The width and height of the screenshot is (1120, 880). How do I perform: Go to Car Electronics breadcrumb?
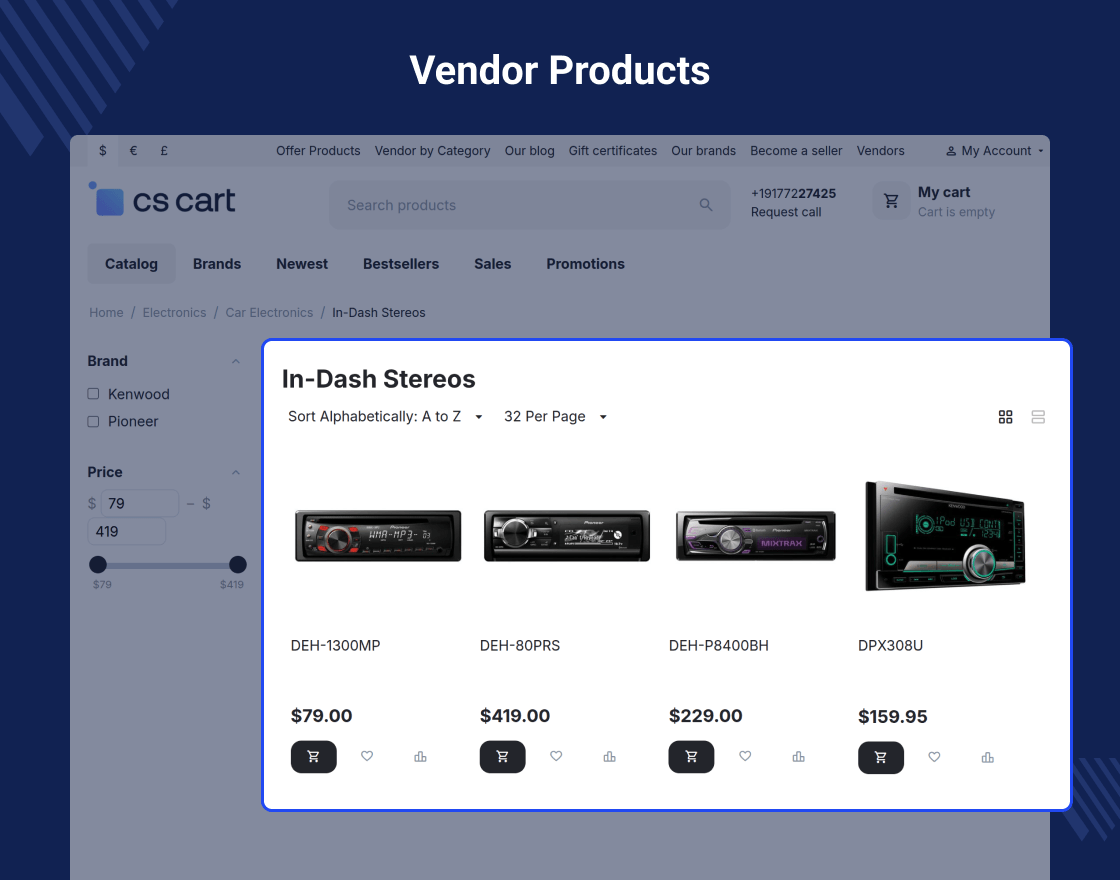pyautogui.click(x=269, y=312)
